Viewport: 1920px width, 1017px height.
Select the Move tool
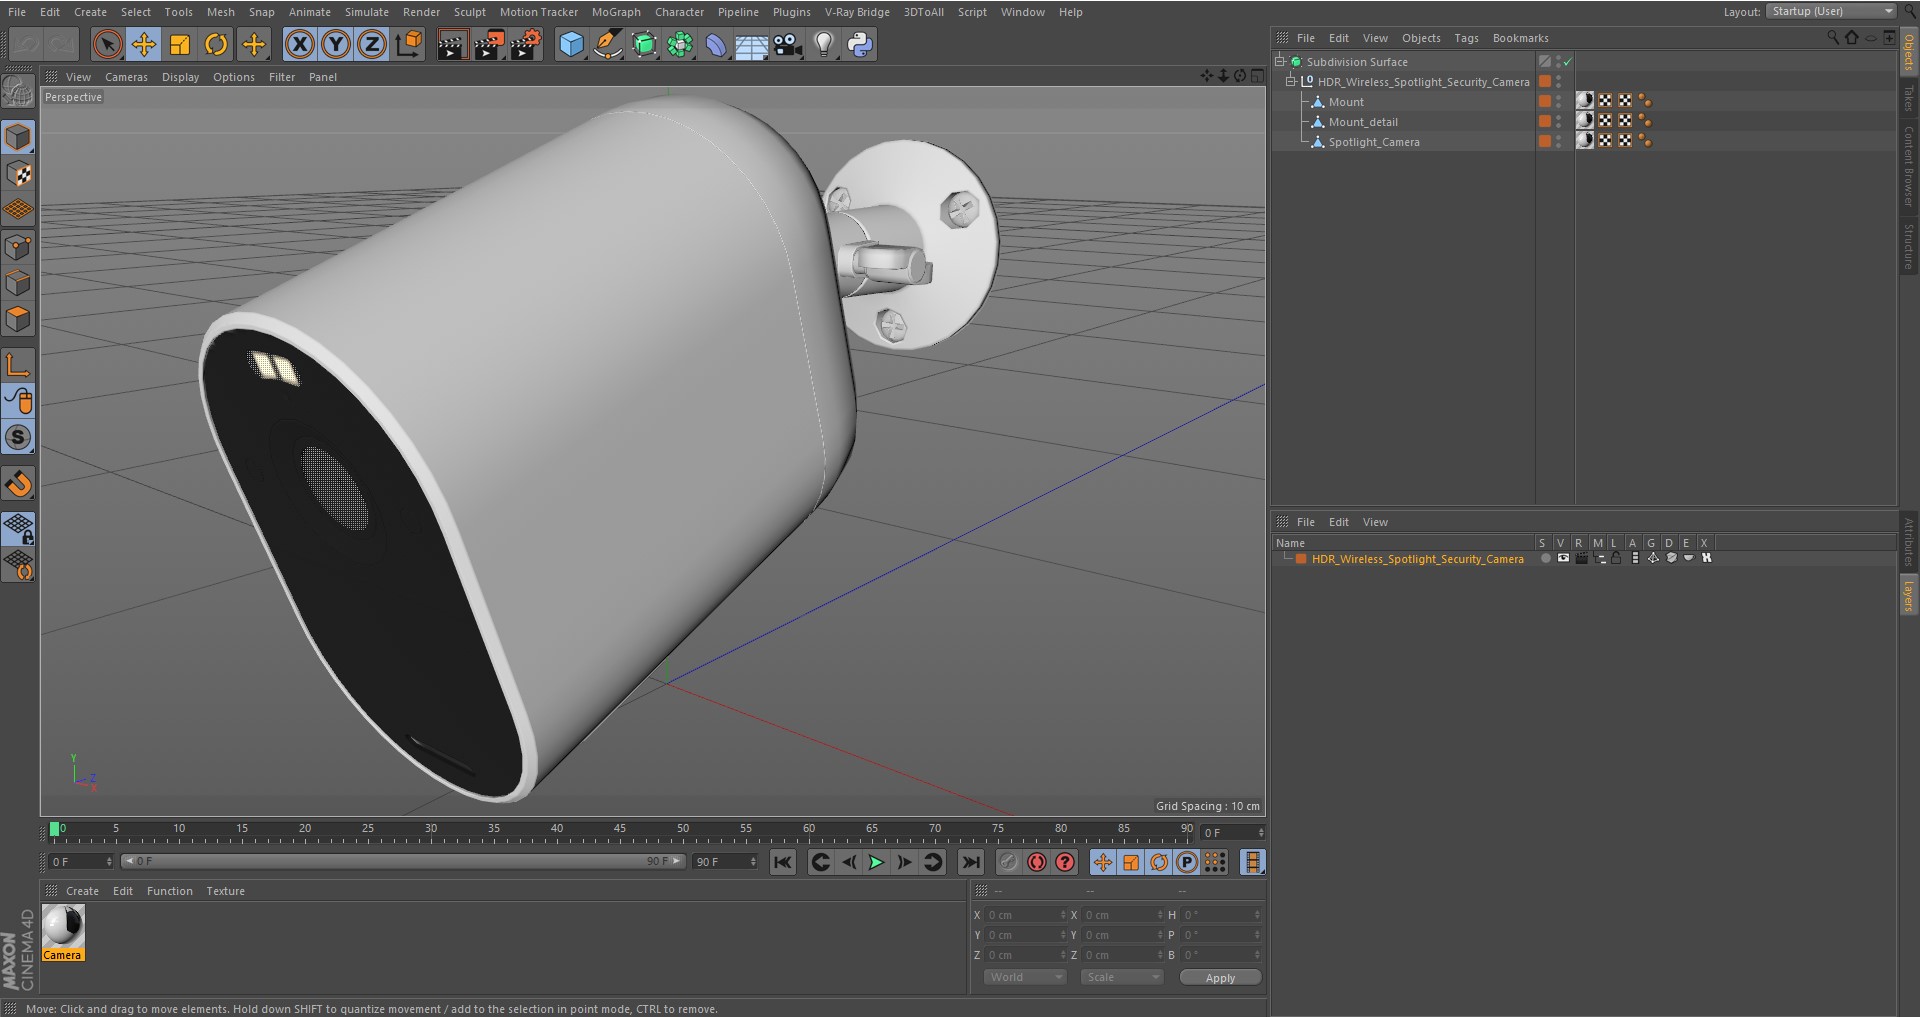144,44
